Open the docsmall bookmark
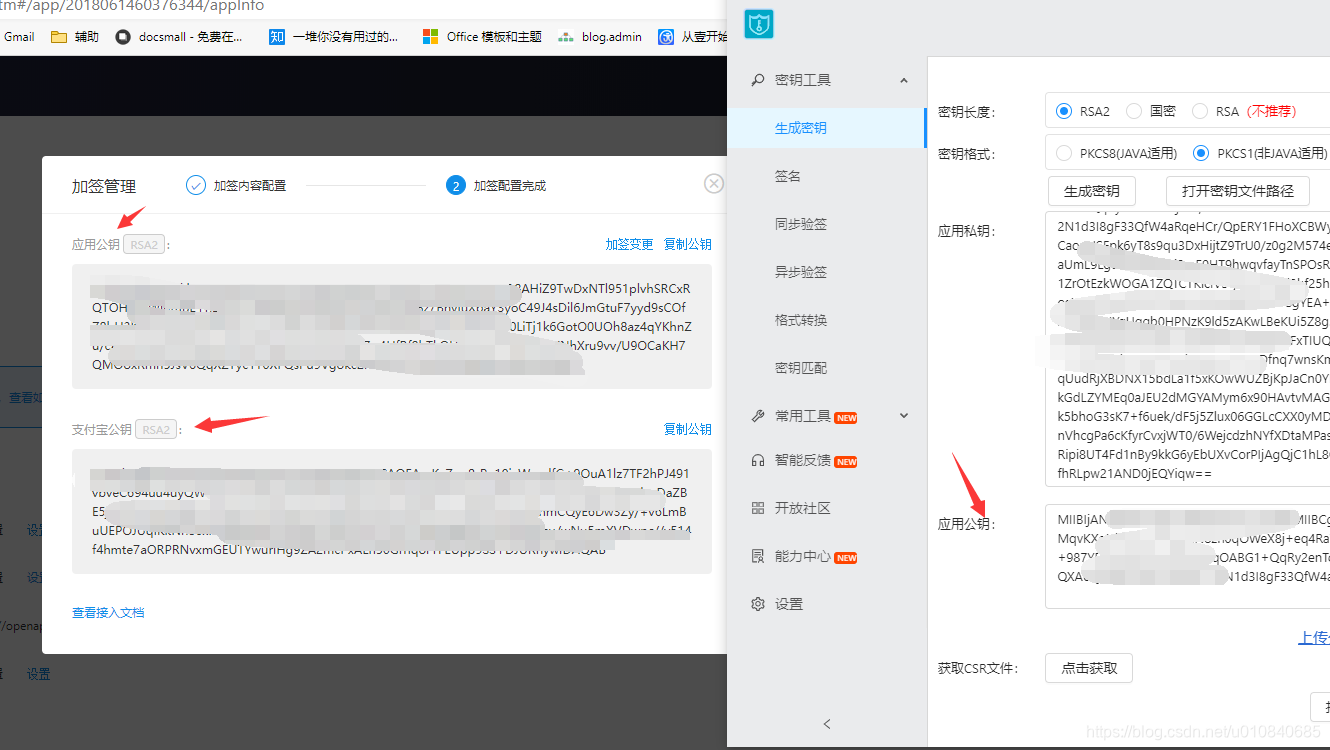The image size is (1330, 750). click(x=179, y=37)
